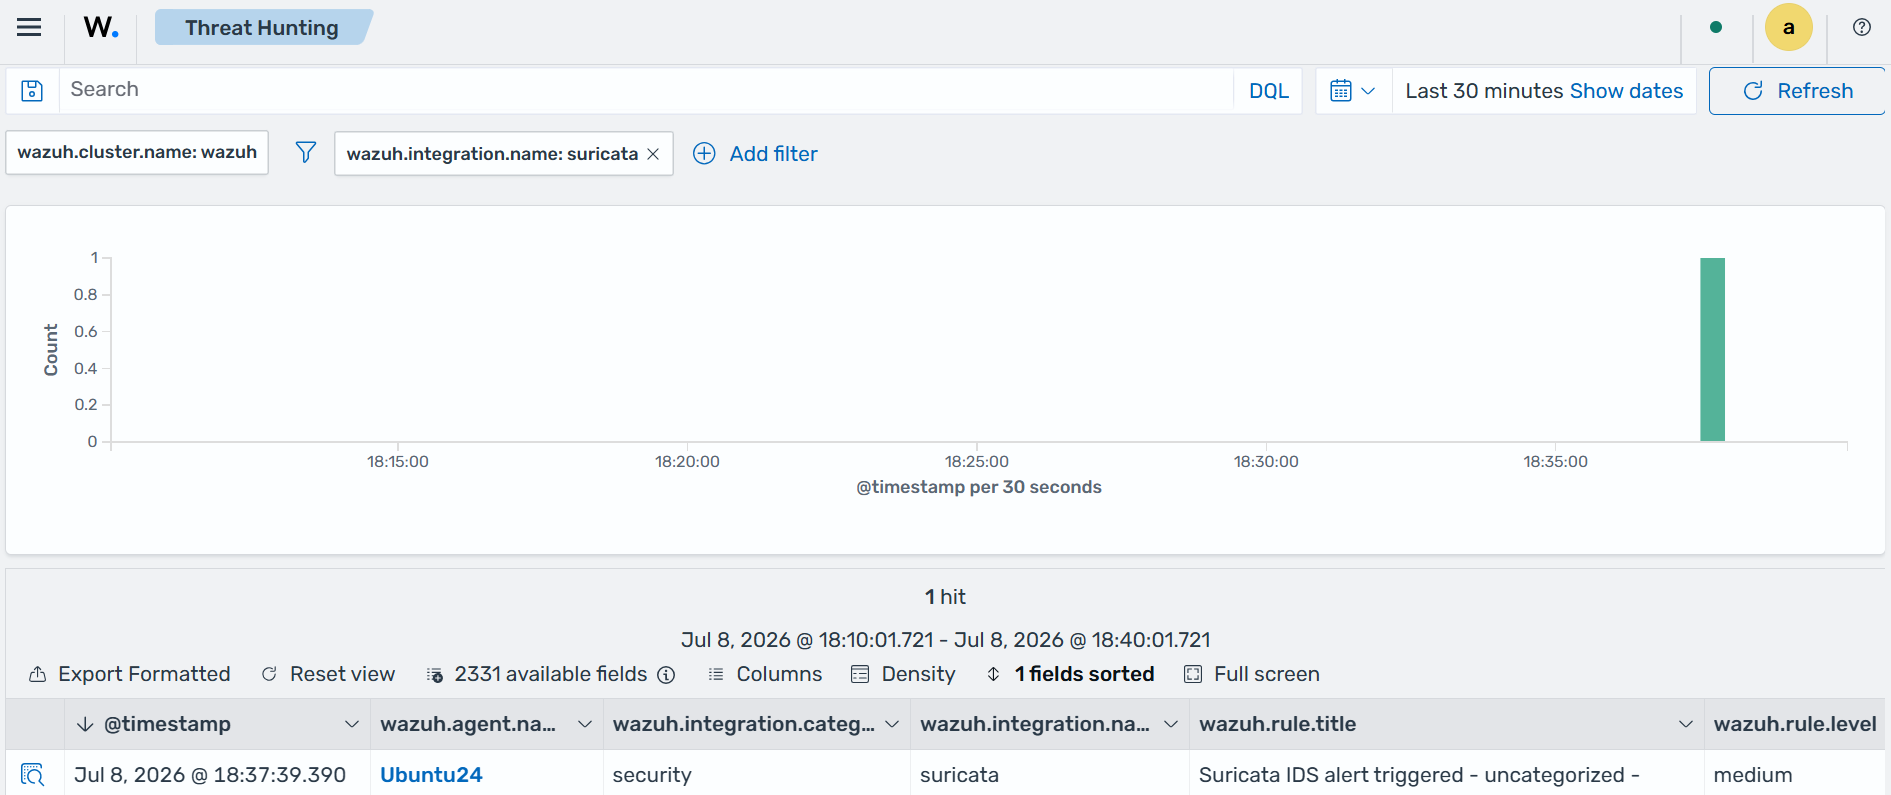Remove the suricata integration filter
The image size is (1891, 795).
pos(653,154)
